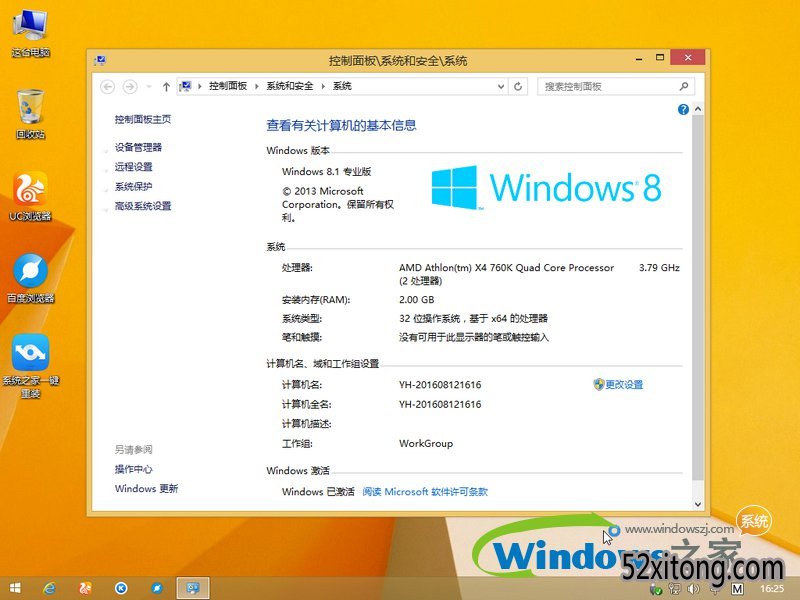Click the volume speaker tray icon

point(694,589)
